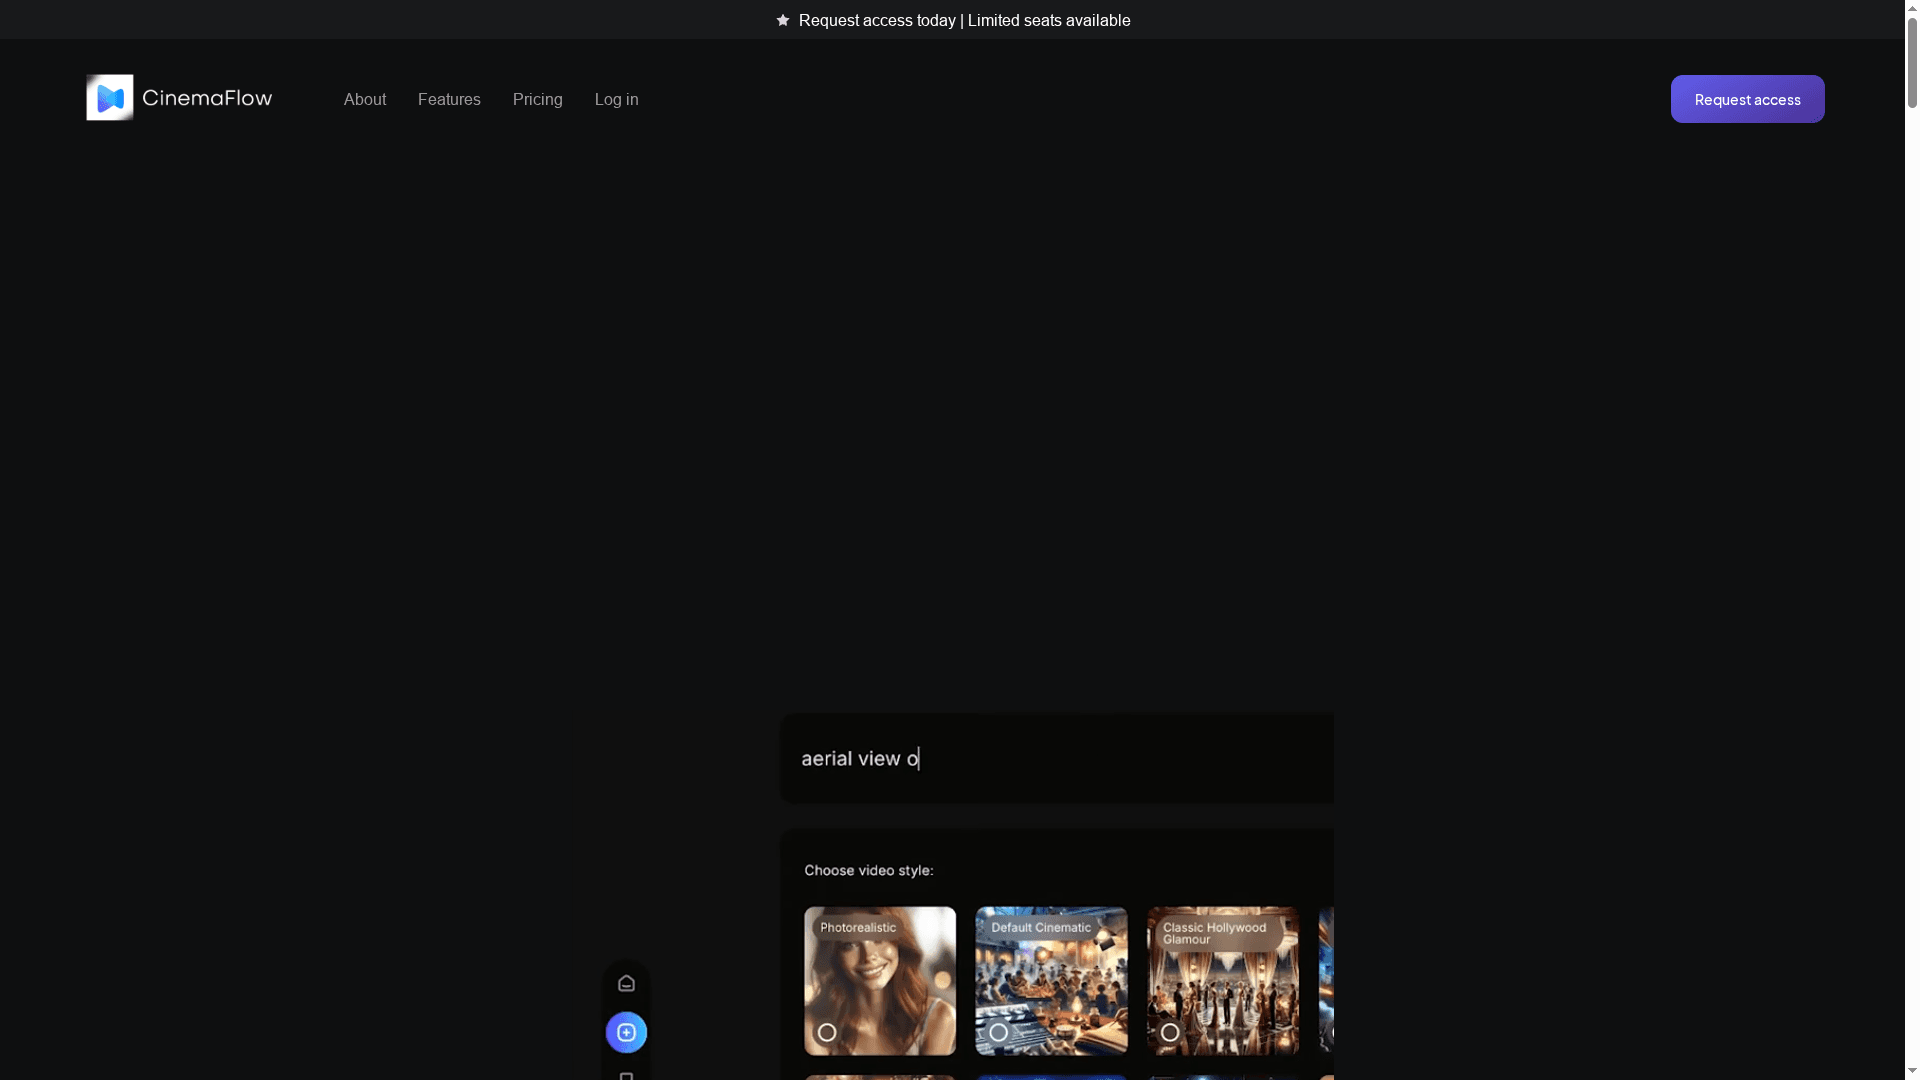Click the star icon in the top banner

pos(783,20)
